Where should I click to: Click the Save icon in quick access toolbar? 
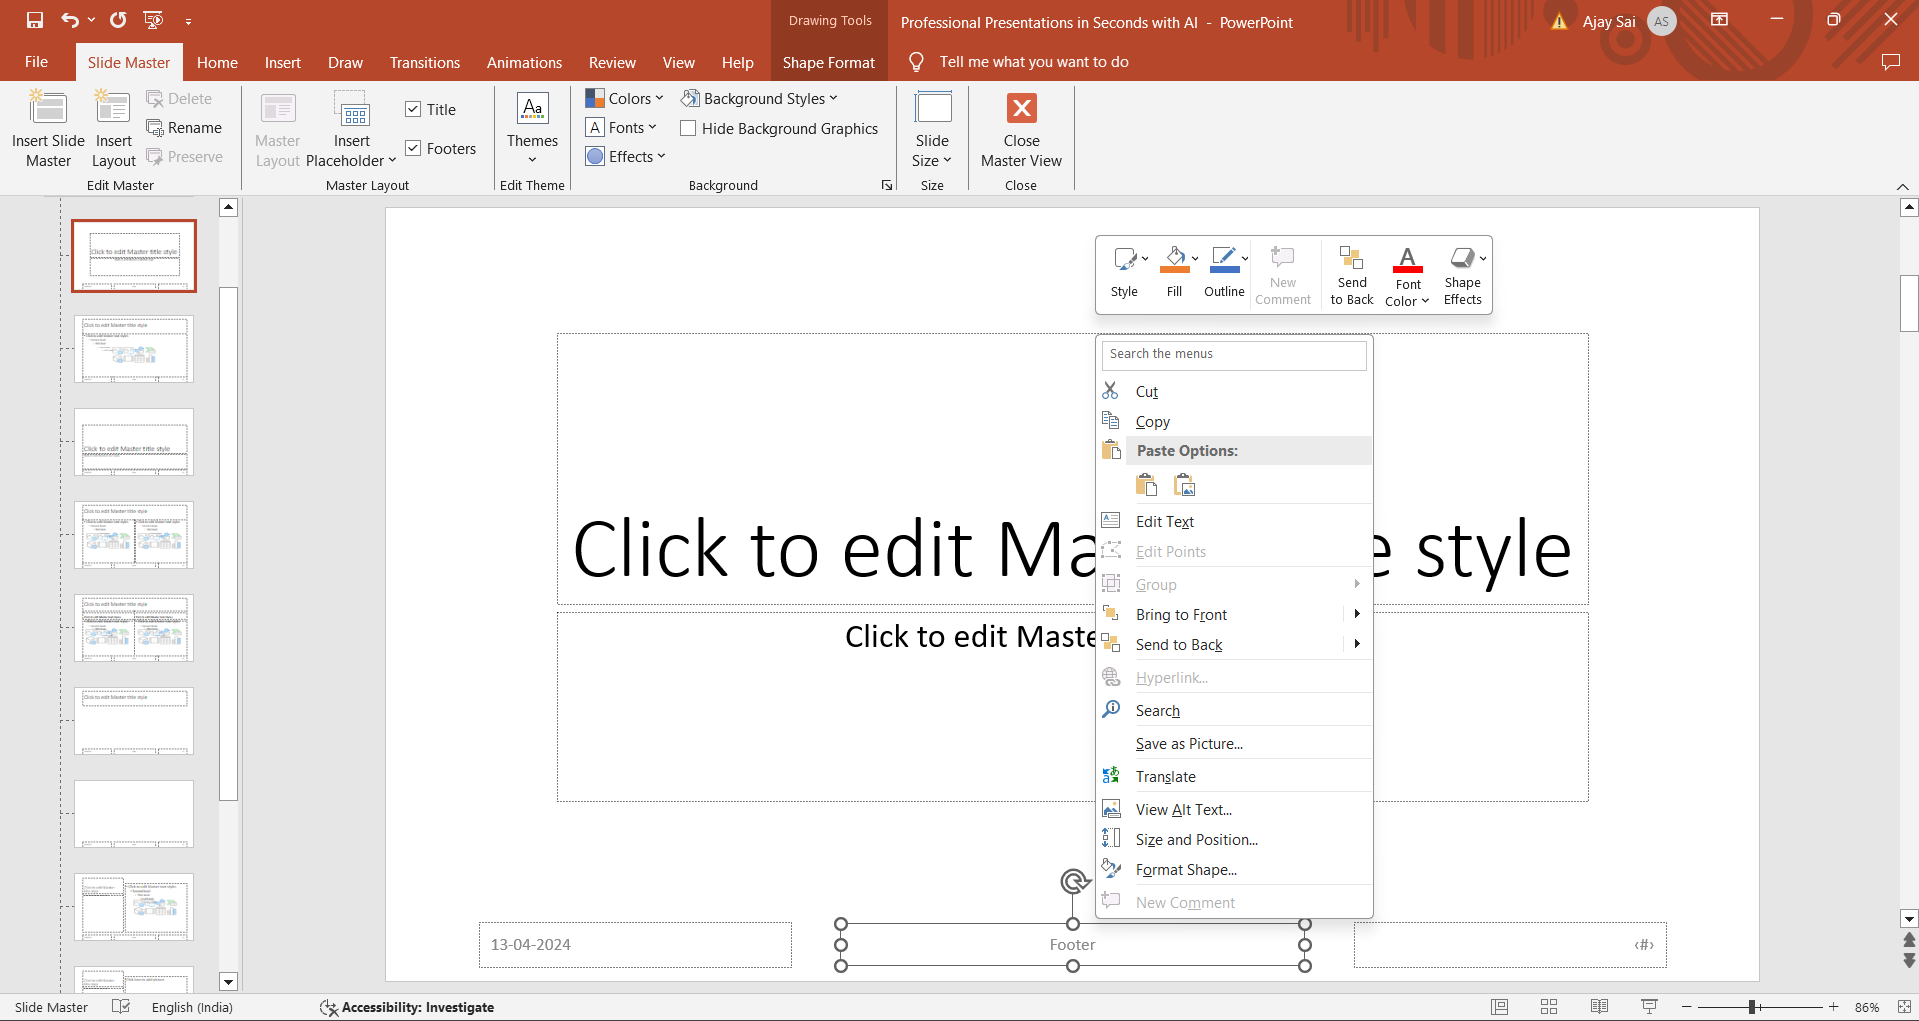[35, 20]
